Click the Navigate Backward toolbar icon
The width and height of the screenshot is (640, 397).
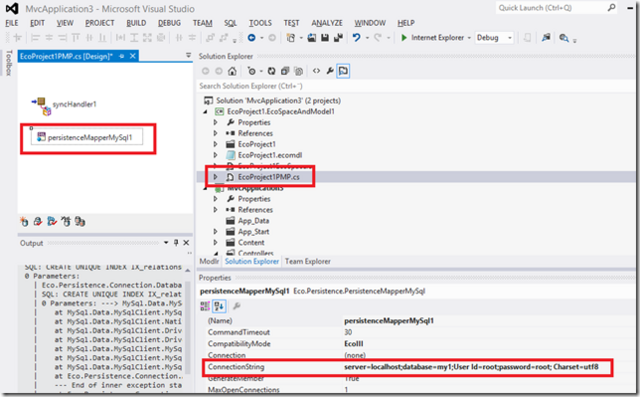click(x=251, y=38)
